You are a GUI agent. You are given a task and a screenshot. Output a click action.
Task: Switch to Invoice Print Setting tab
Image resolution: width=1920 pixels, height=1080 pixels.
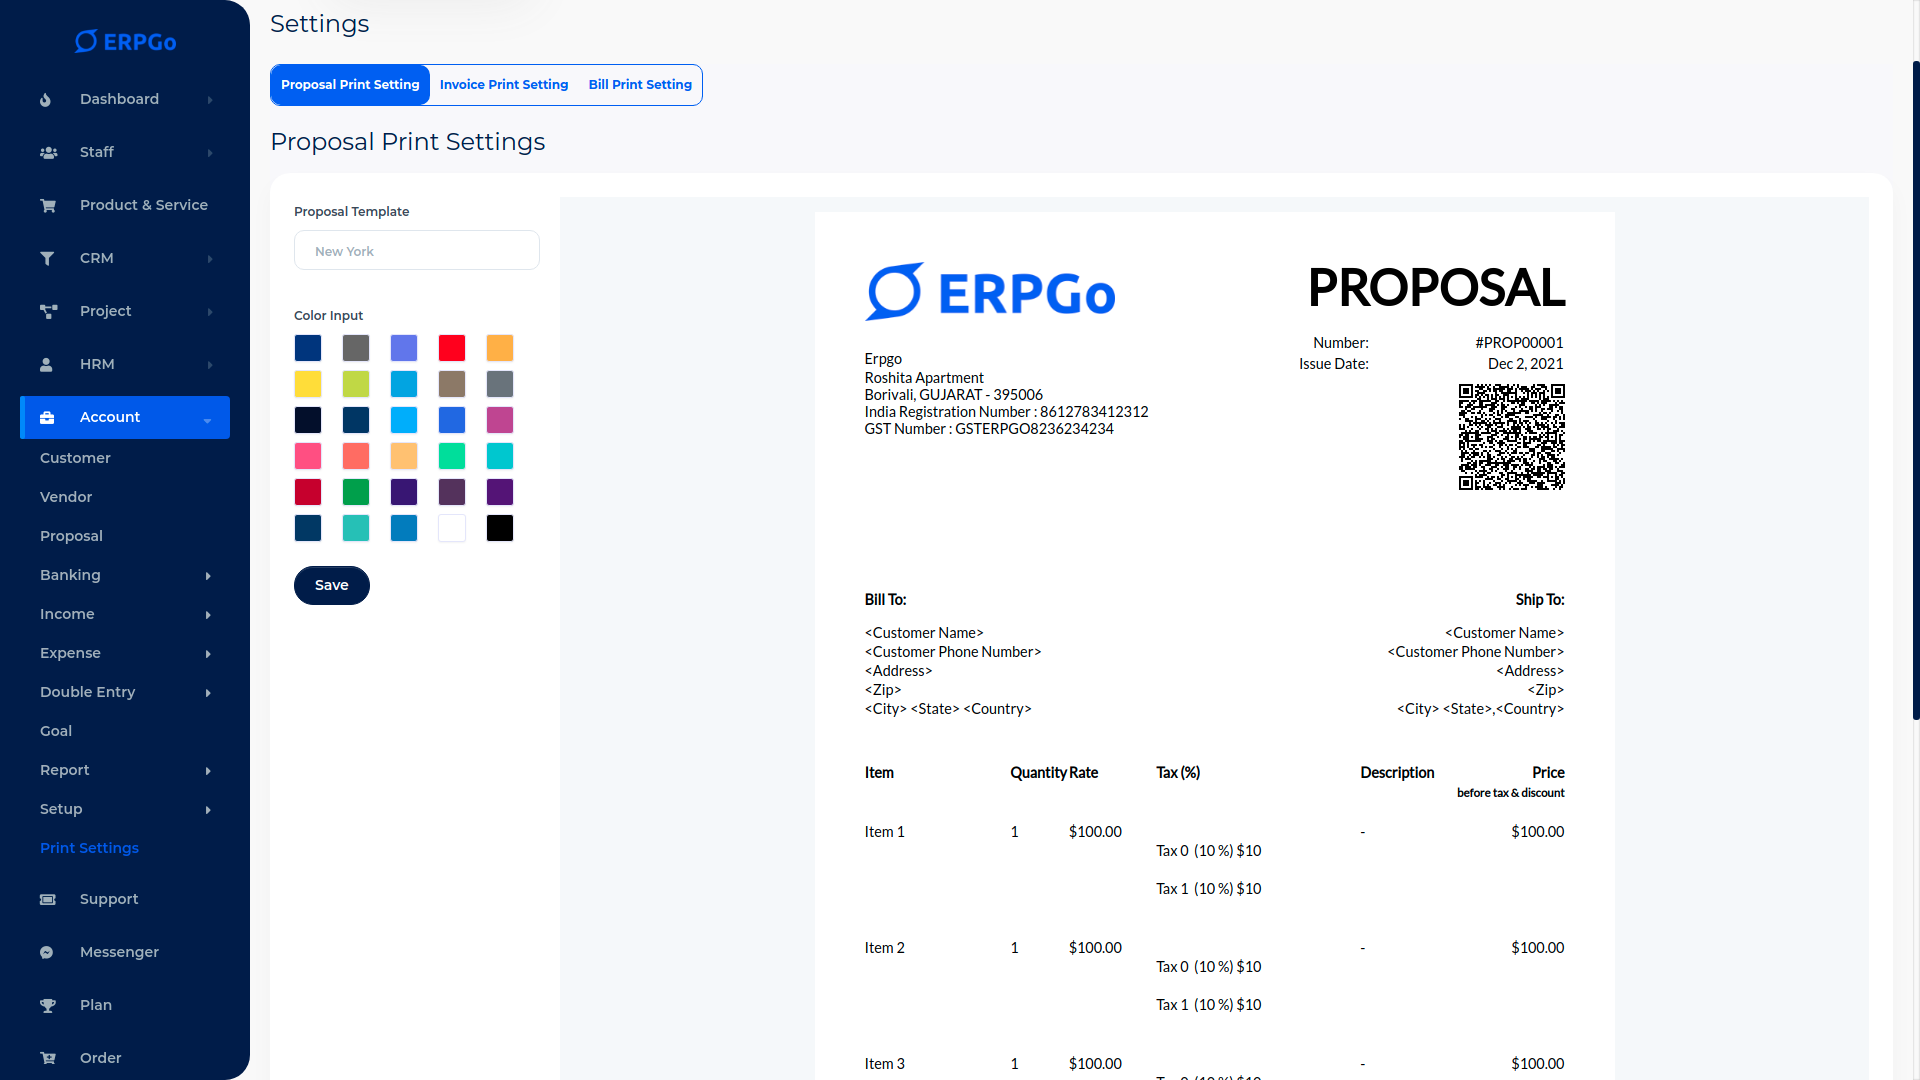[504, 85]
